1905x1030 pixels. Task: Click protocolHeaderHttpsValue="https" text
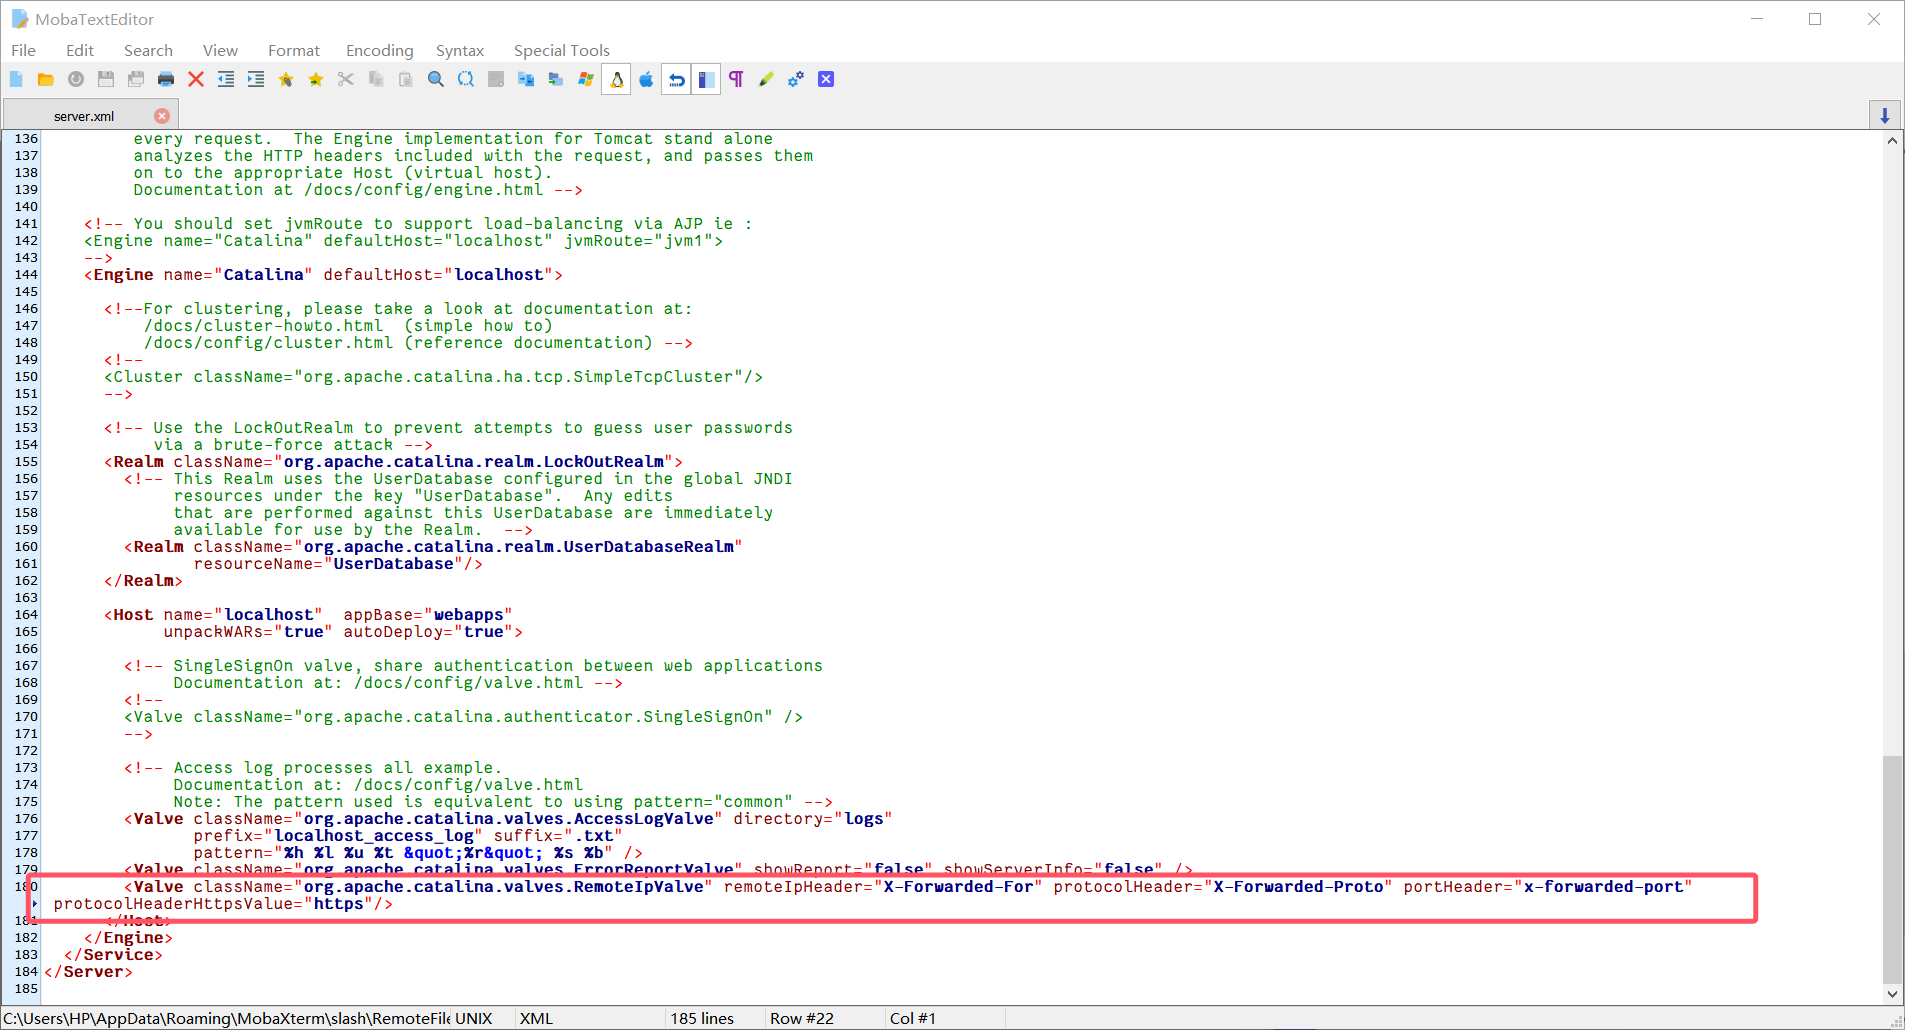click(x=223, y=904)
